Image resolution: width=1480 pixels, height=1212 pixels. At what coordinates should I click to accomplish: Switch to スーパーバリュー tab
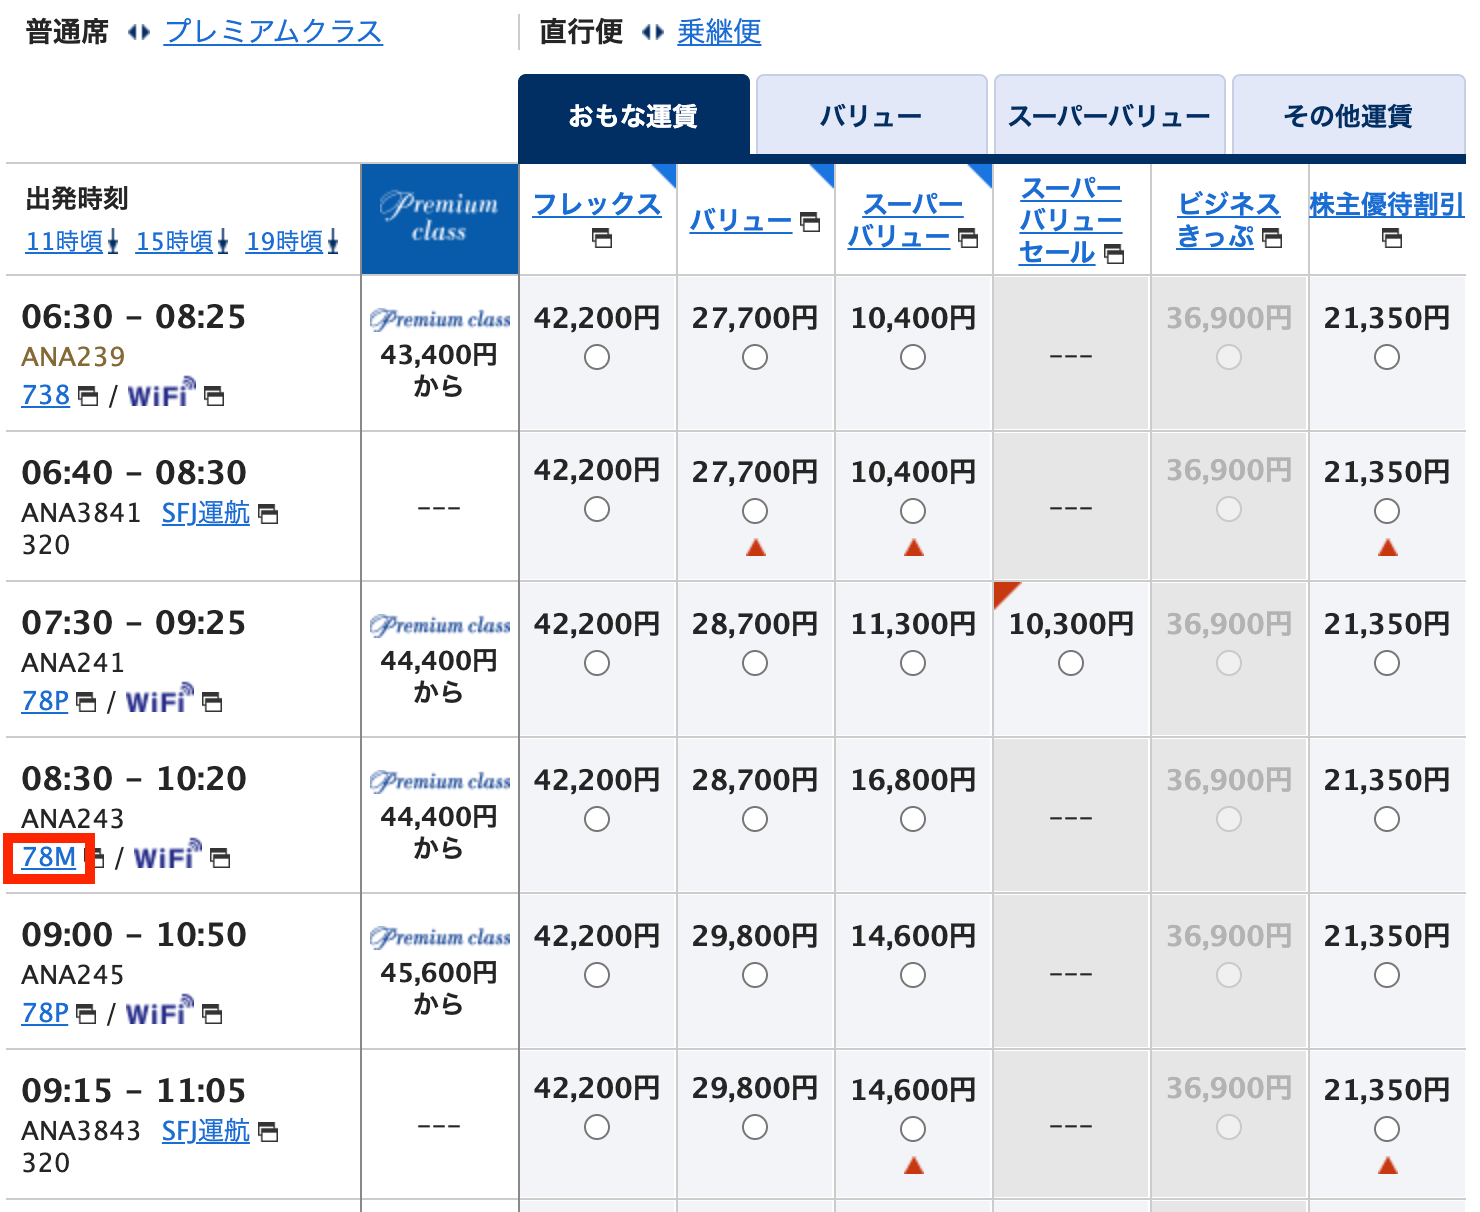point(1110,114)
